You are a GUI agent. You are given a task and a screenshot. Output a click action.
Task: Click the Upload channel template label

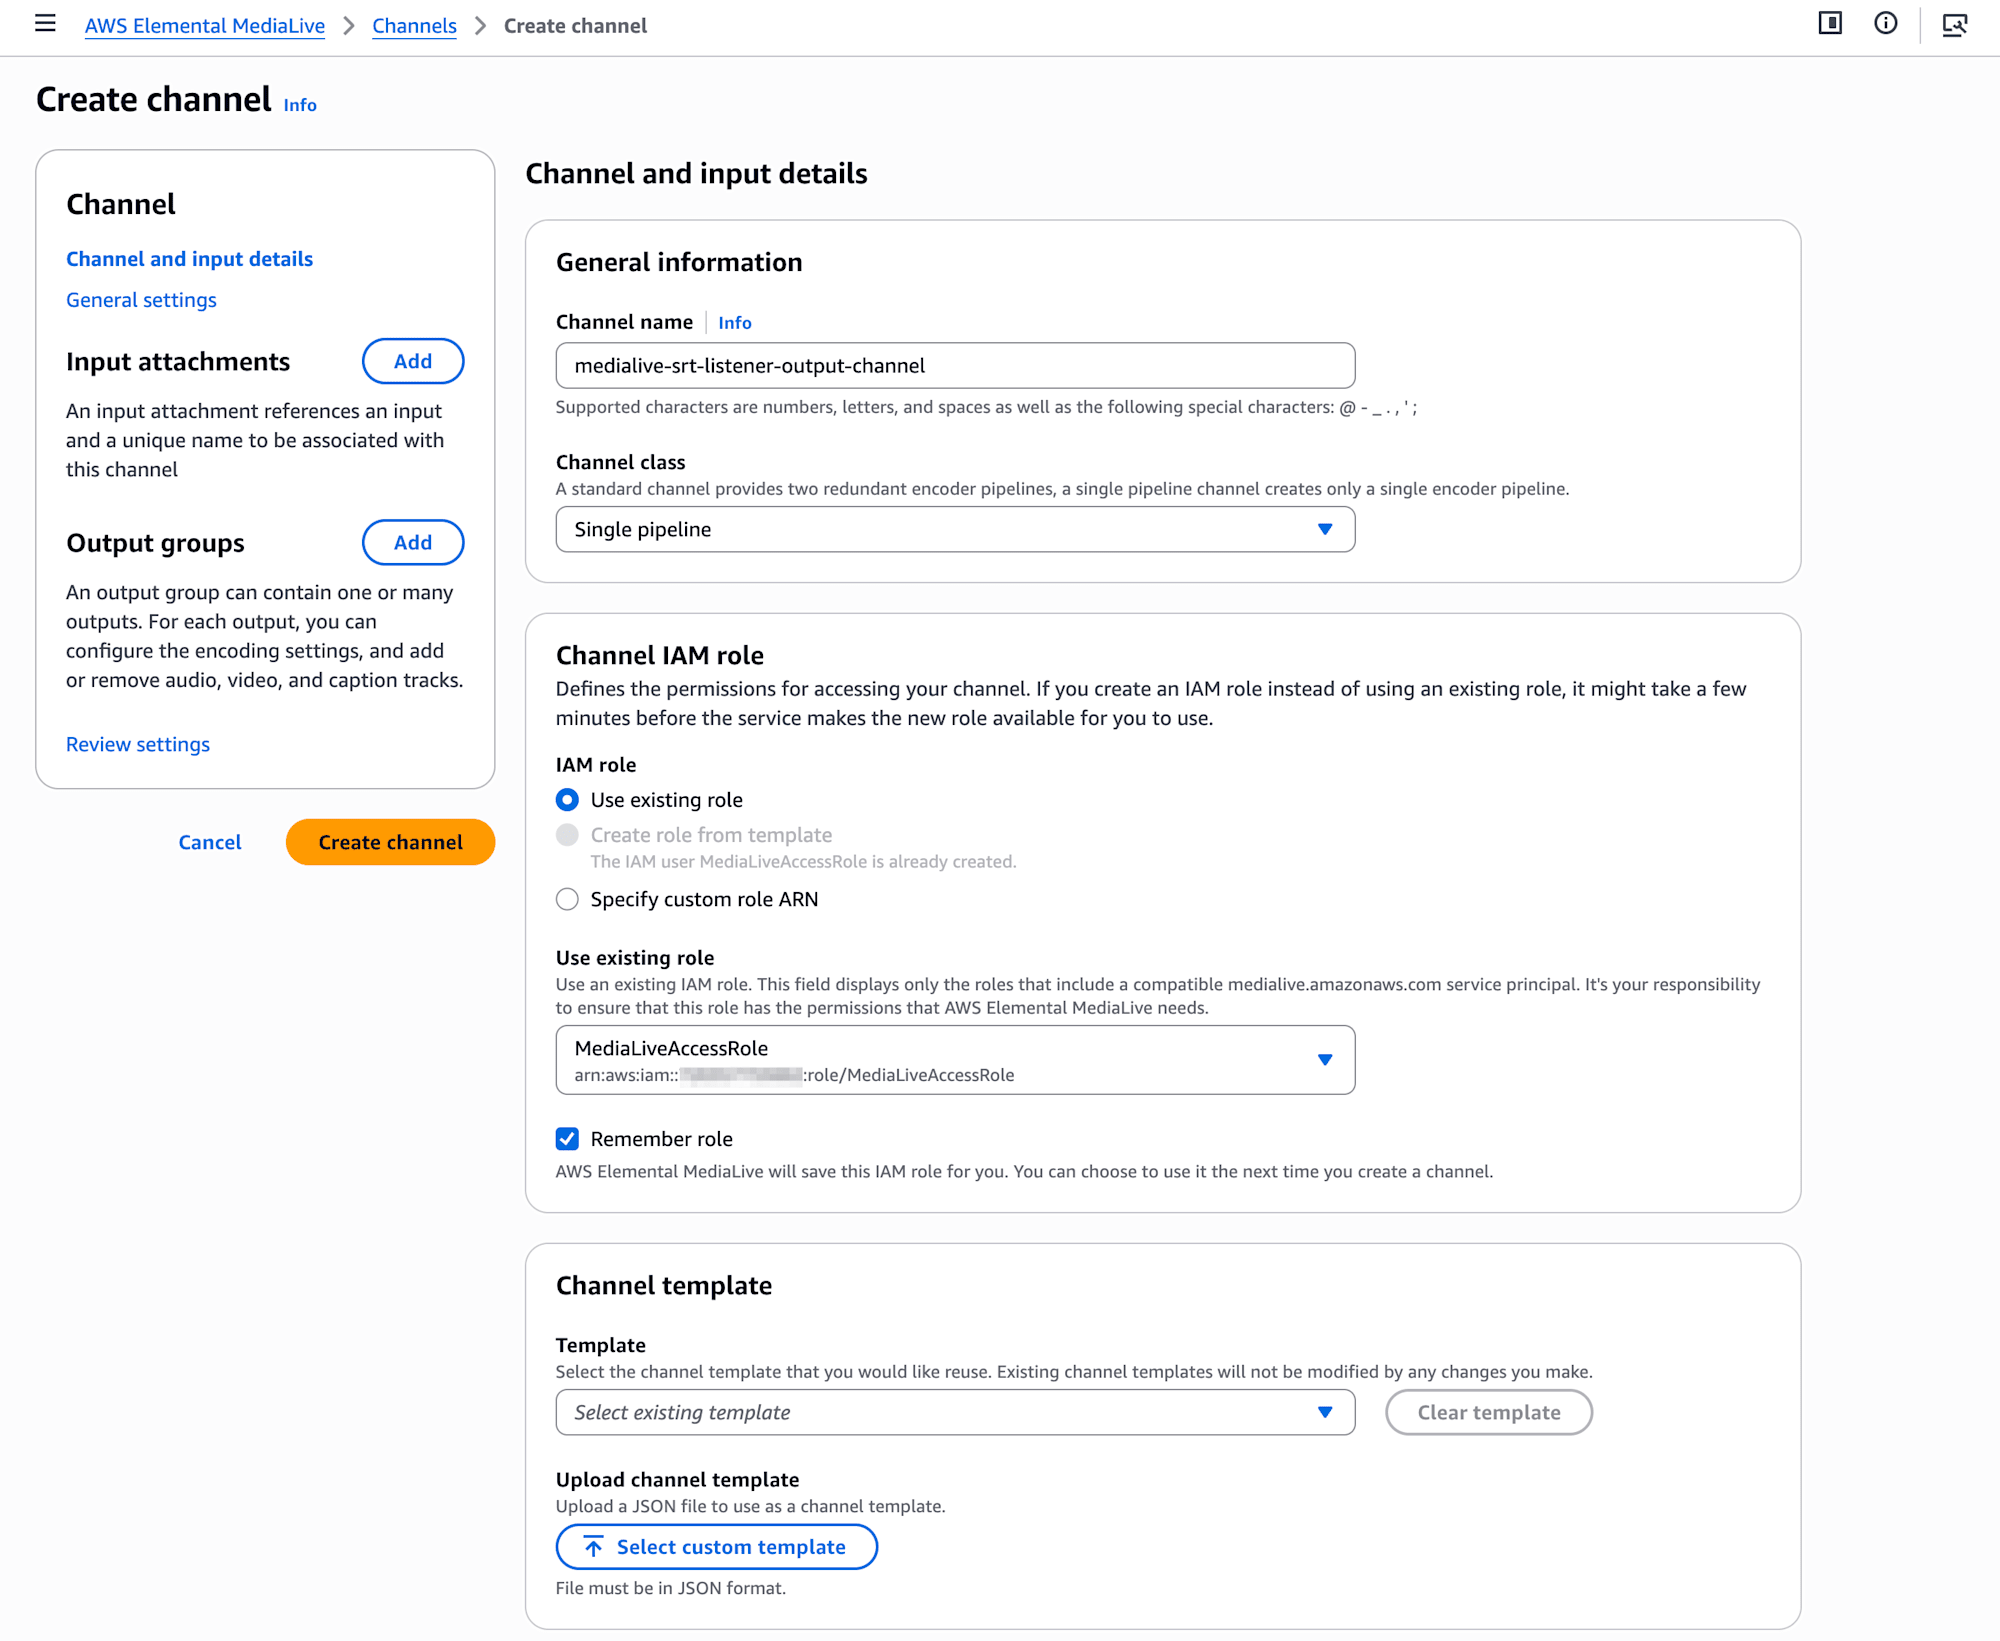click(x=677, y=1479)
